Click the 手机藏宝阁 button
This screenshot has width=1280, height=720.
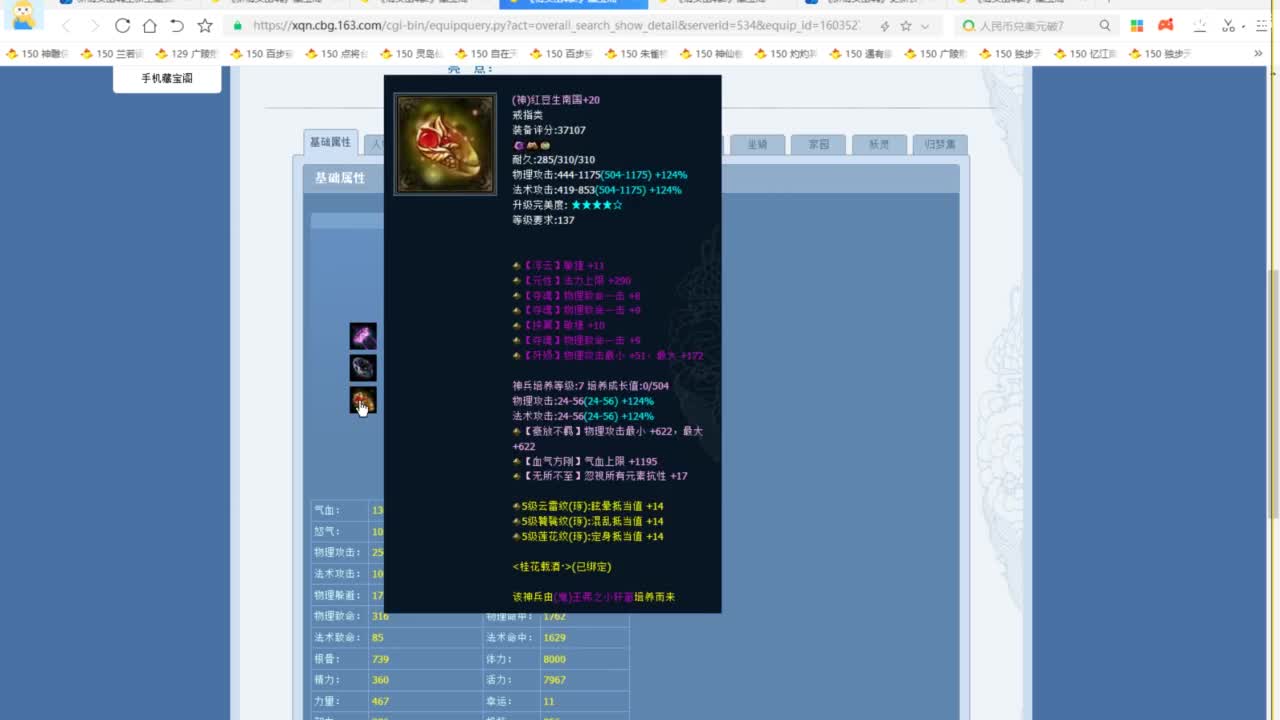(167, 78)
